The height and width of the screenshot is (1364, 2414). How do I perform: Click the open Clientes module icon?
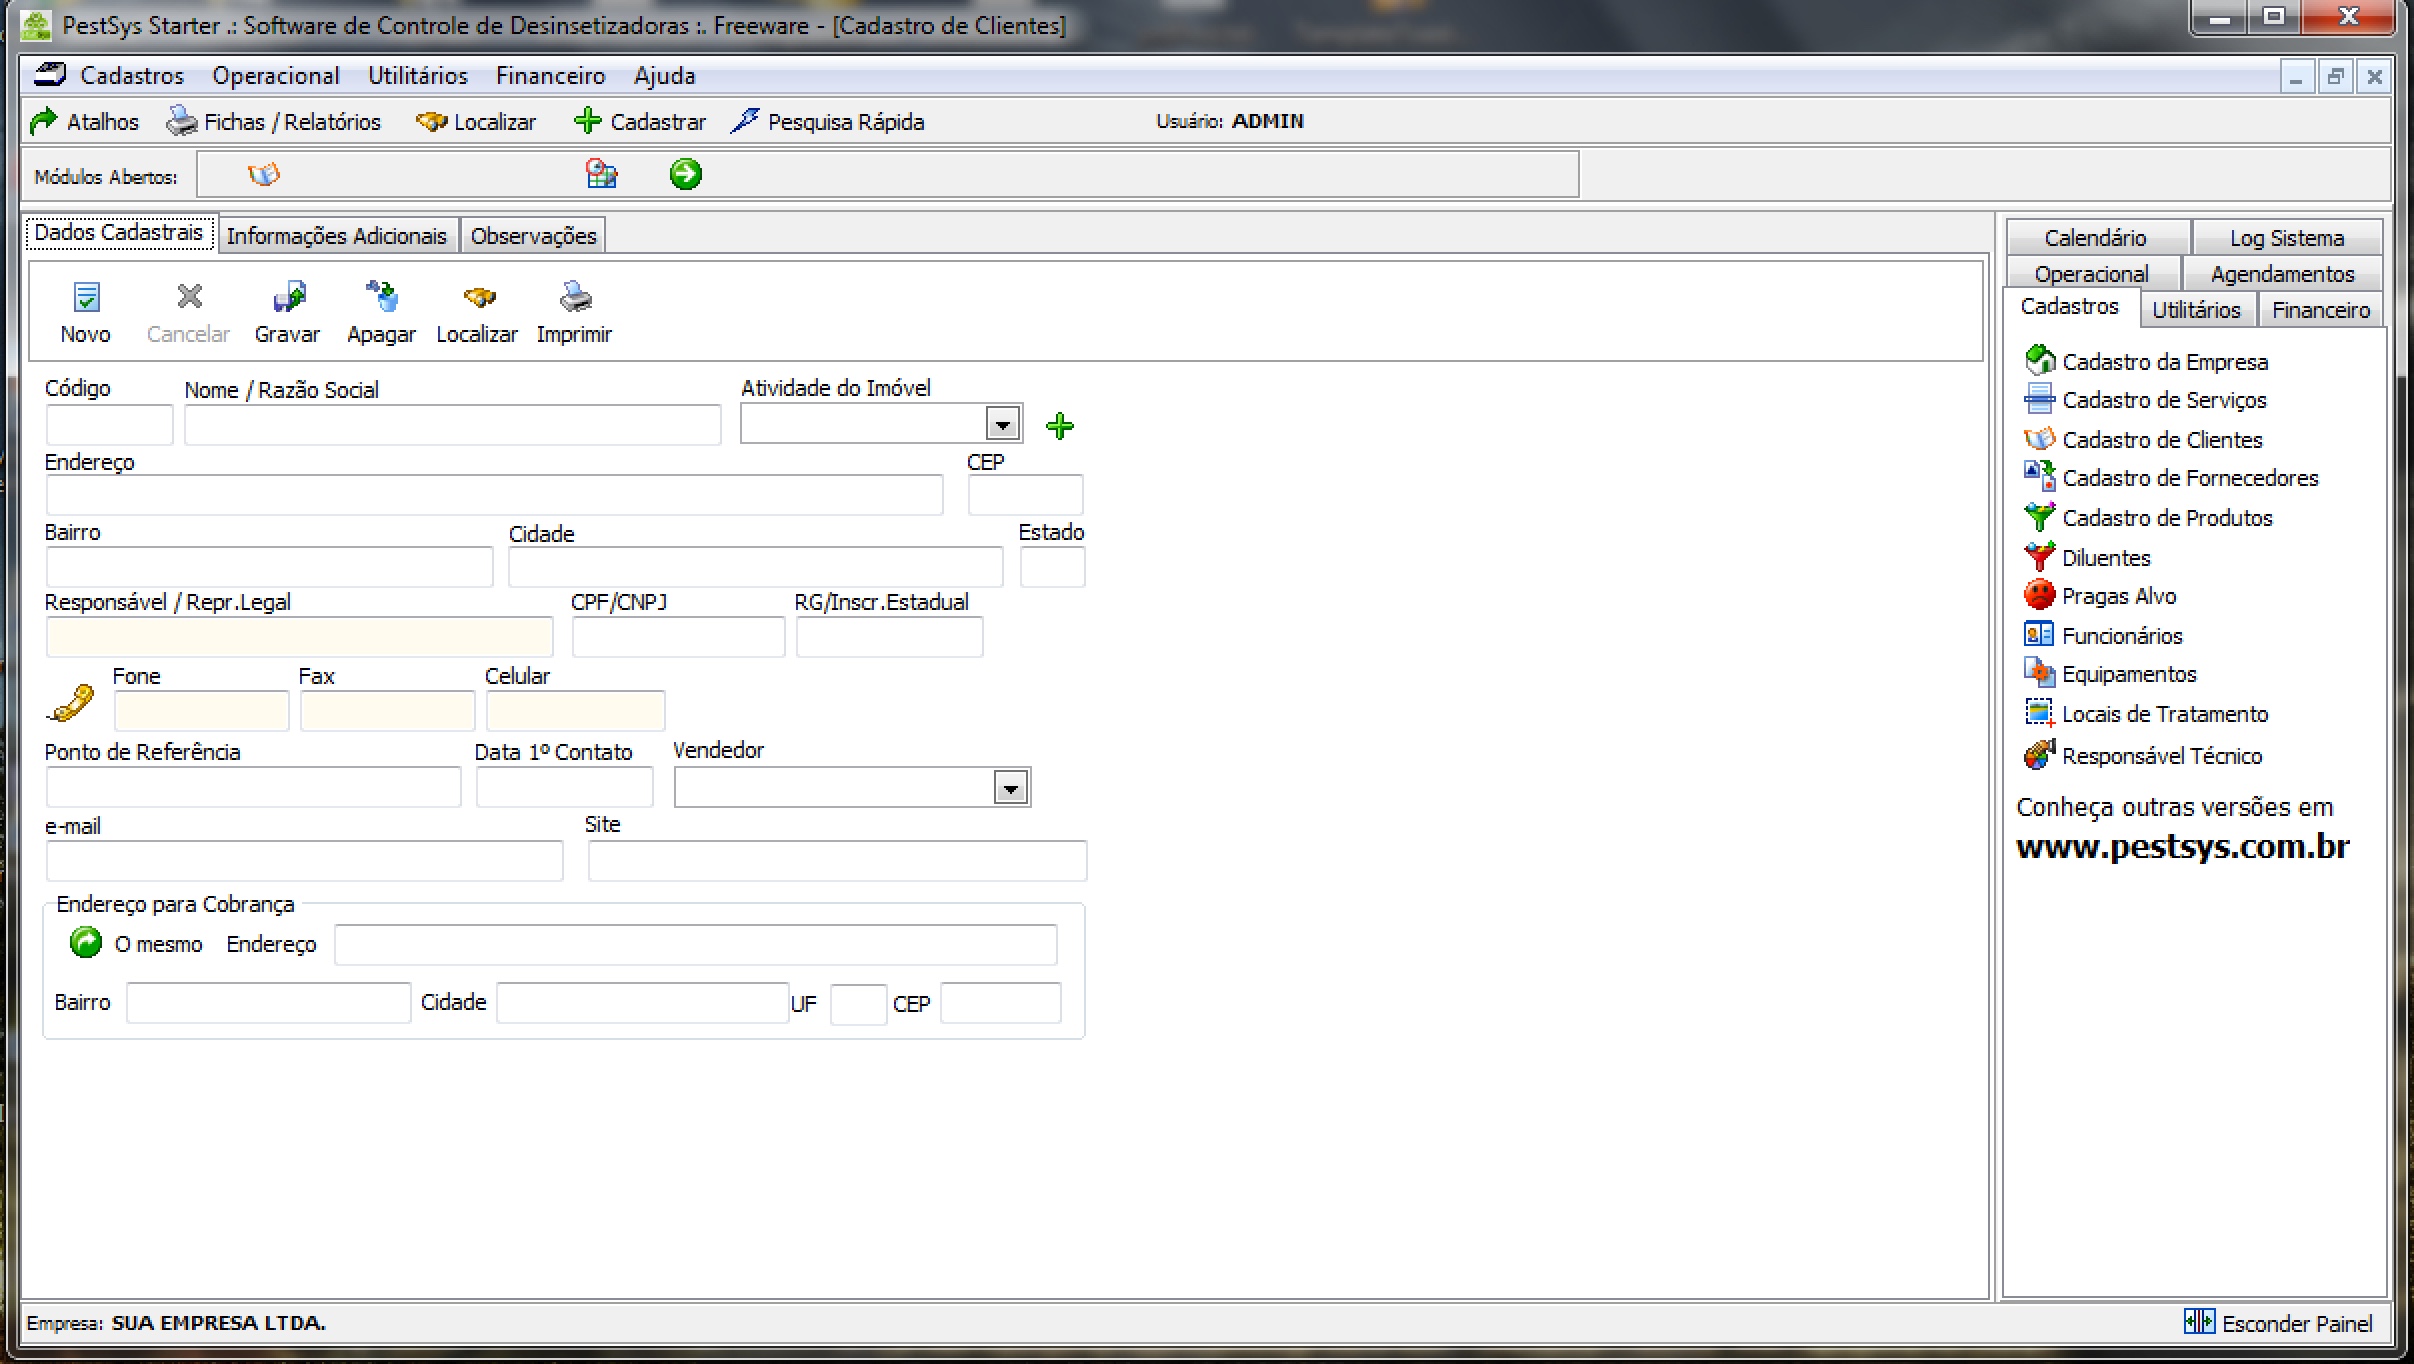[x=264, y=175]
